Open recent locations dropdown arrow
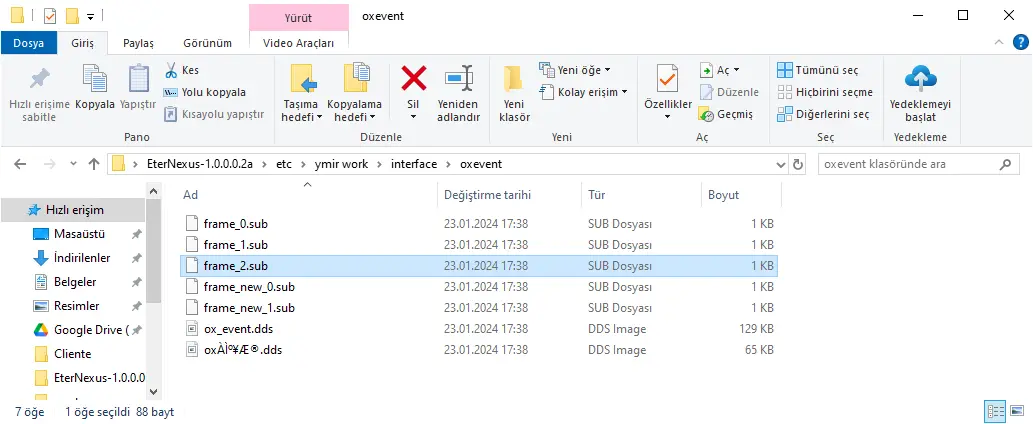The width and height of the screenshot is (1033, 424). tap(73, 164)
